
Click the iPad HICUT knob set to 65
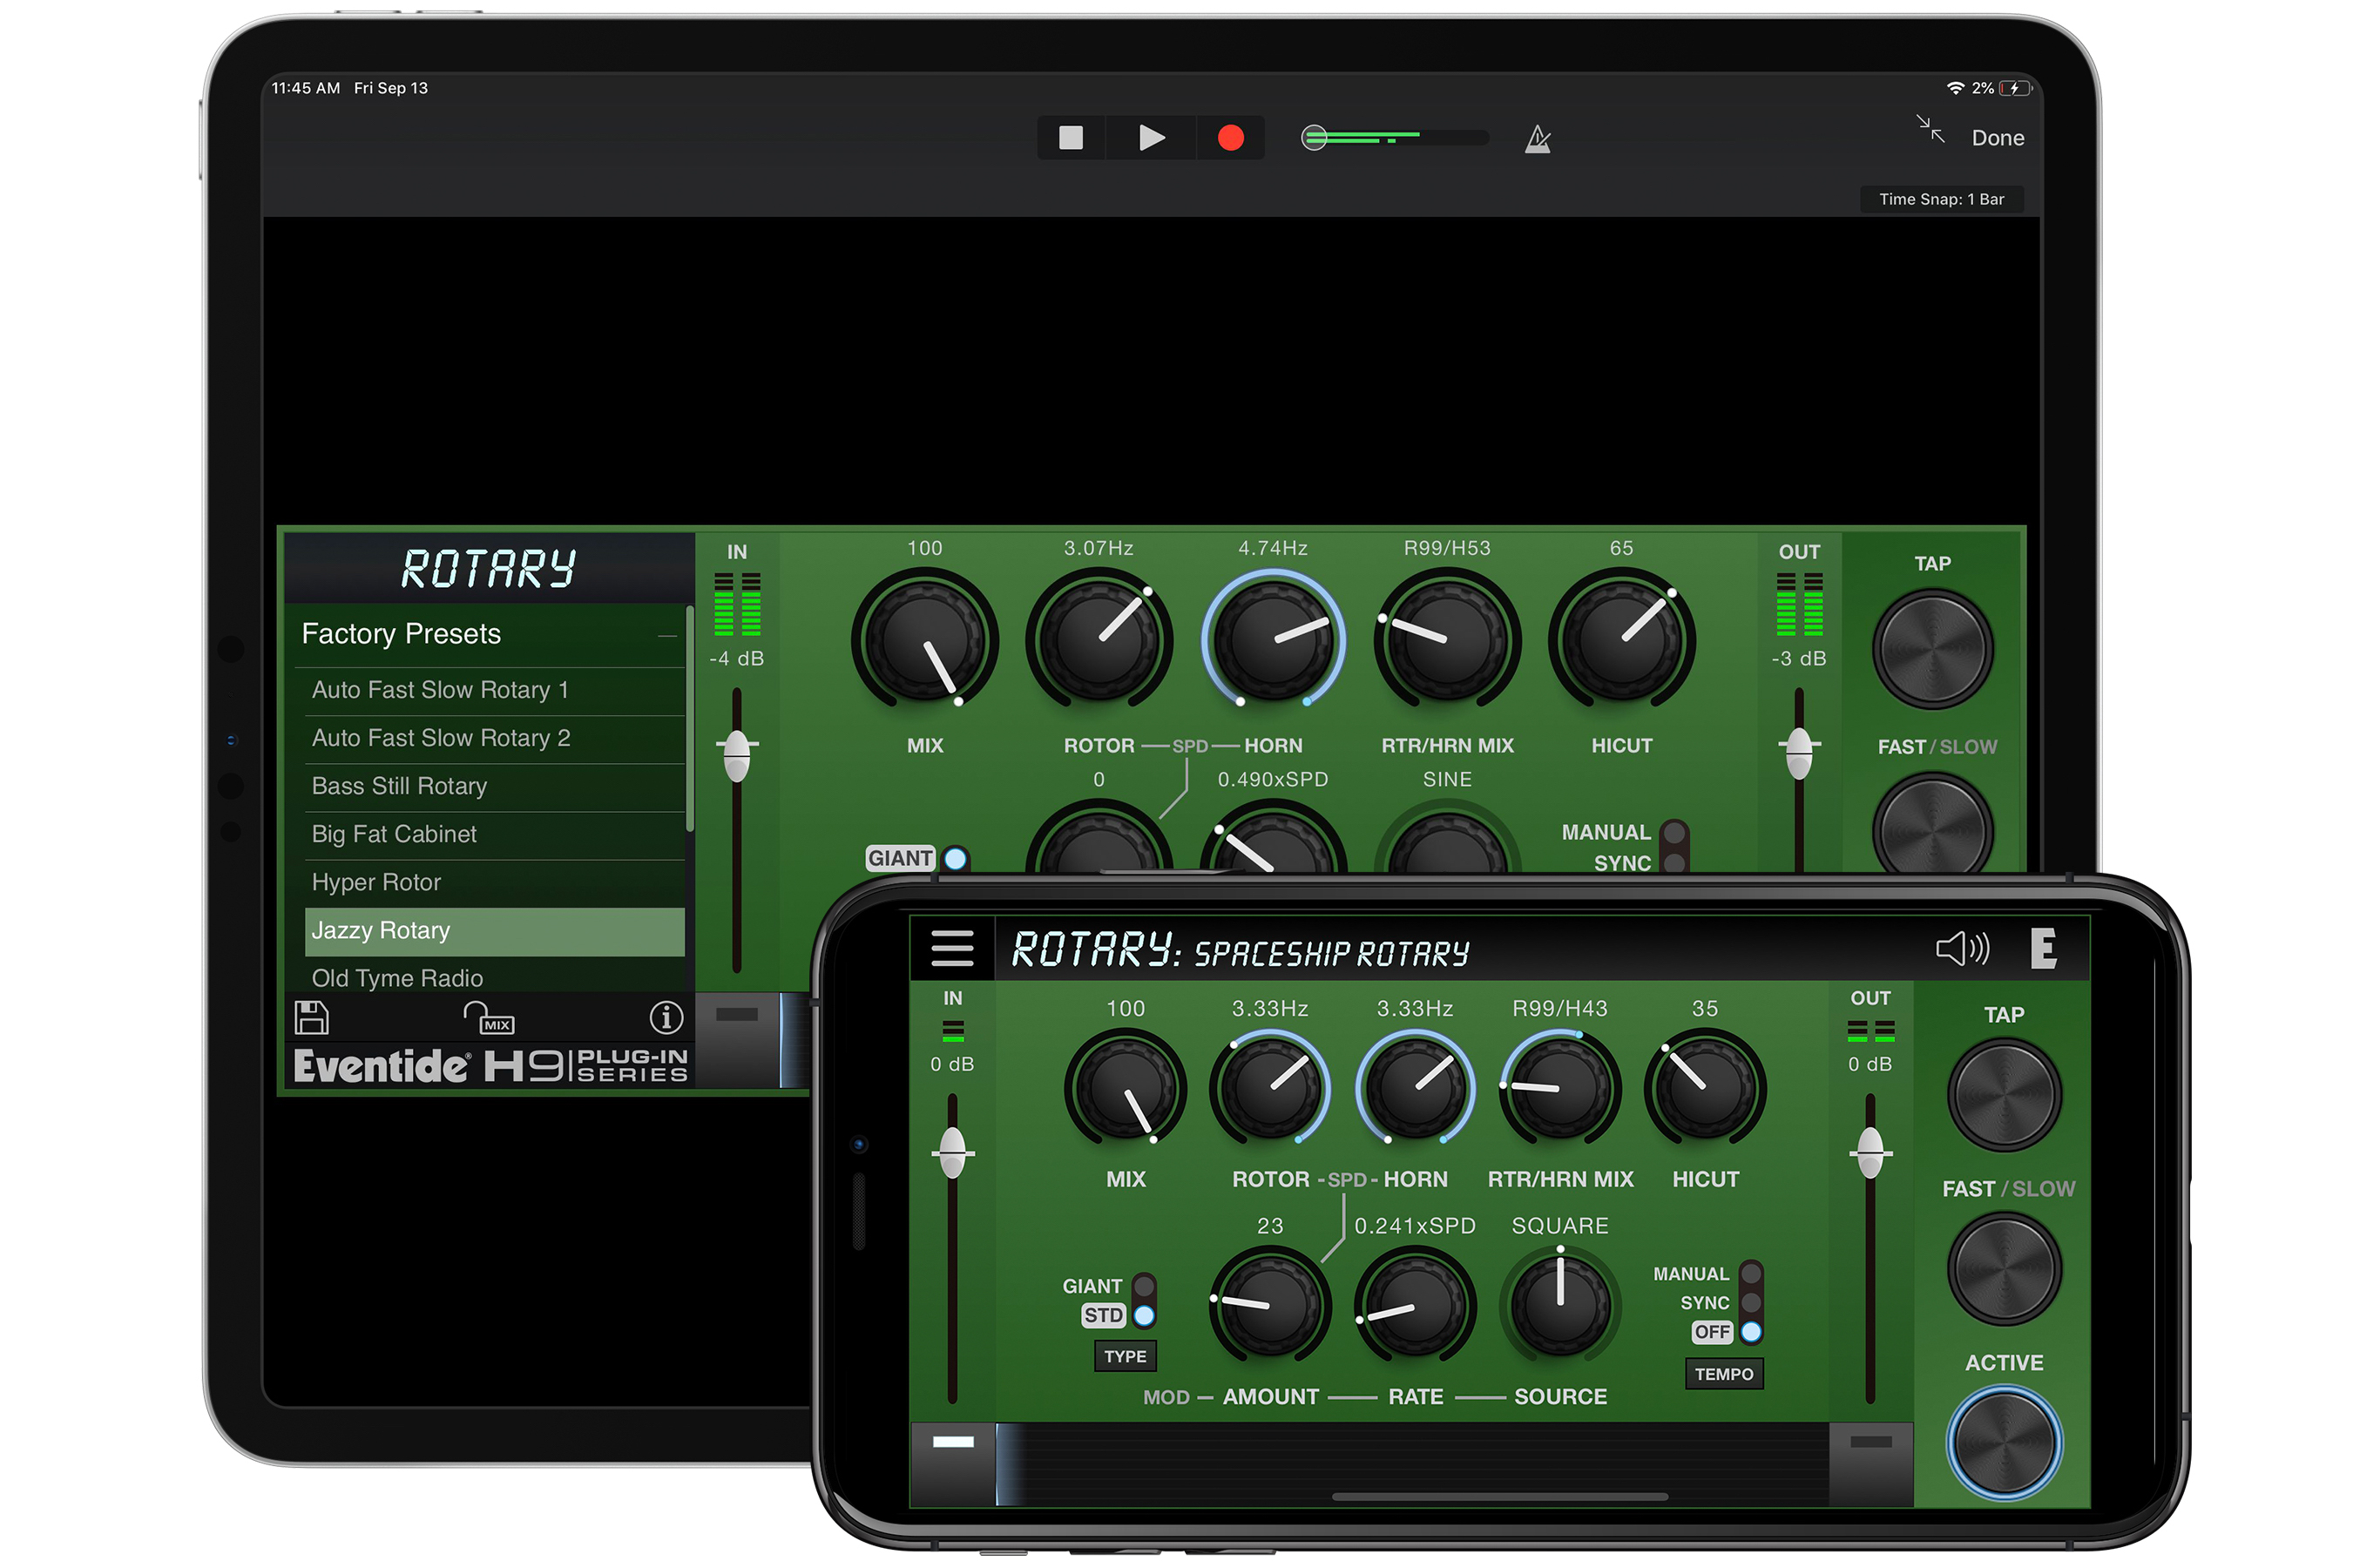coord(1621,640)
